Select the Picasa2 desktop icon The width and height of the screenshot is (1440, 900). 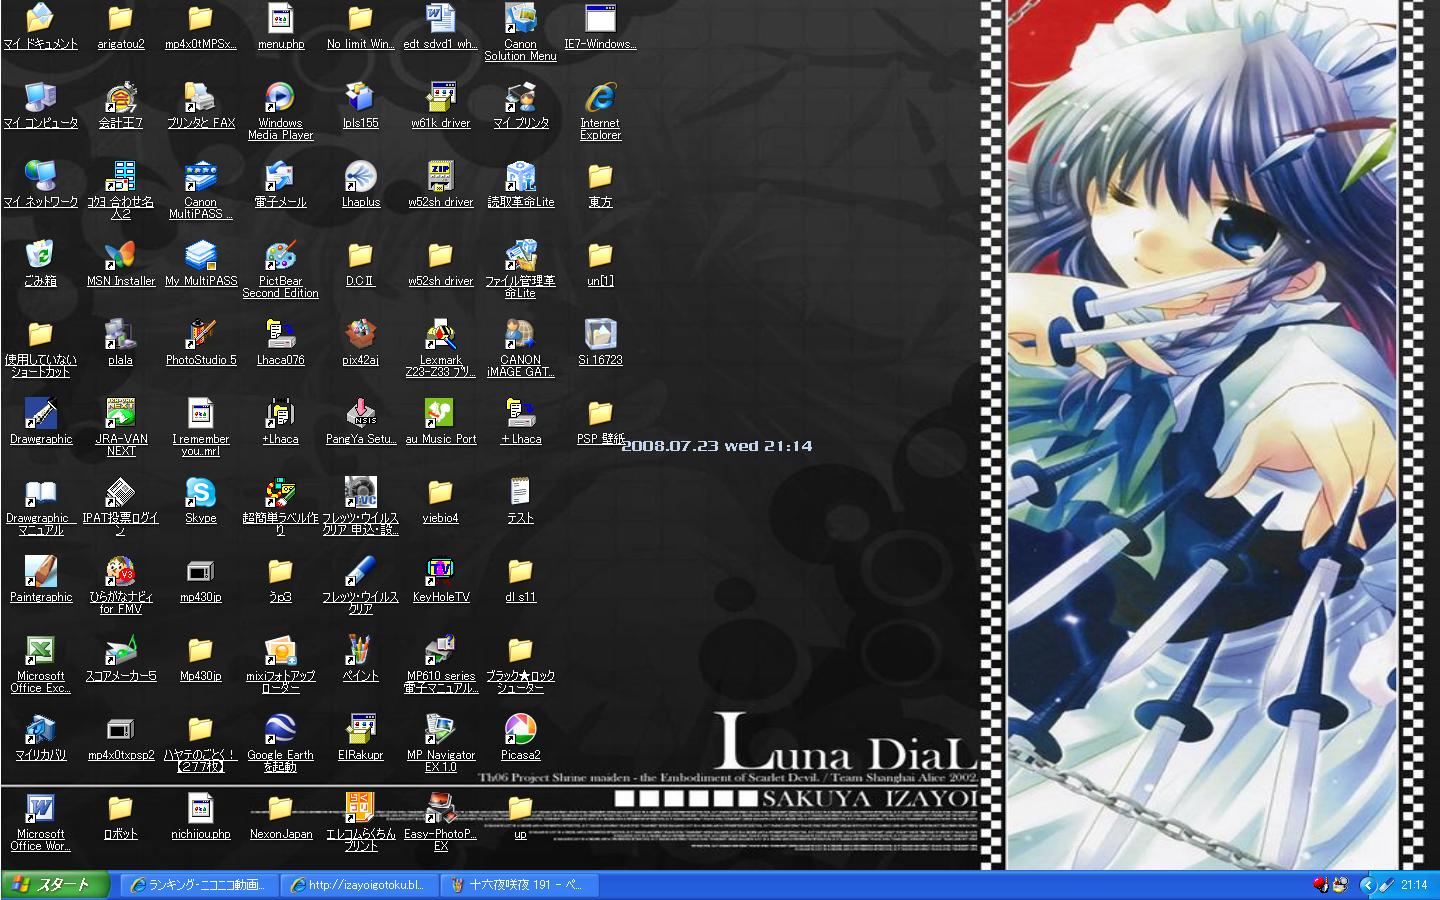coord(520,729)
